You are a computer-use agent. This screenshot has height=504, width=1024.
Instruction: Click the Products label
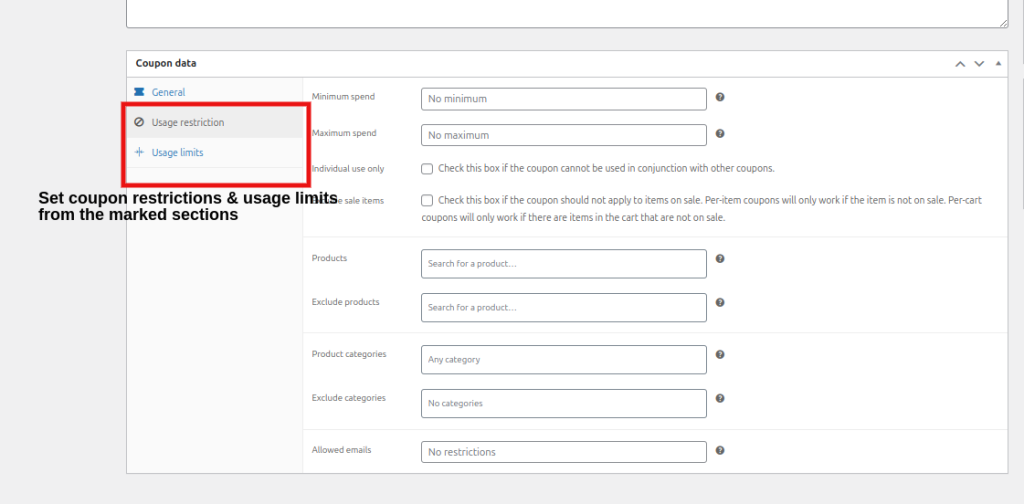click(x=330, y=258)
